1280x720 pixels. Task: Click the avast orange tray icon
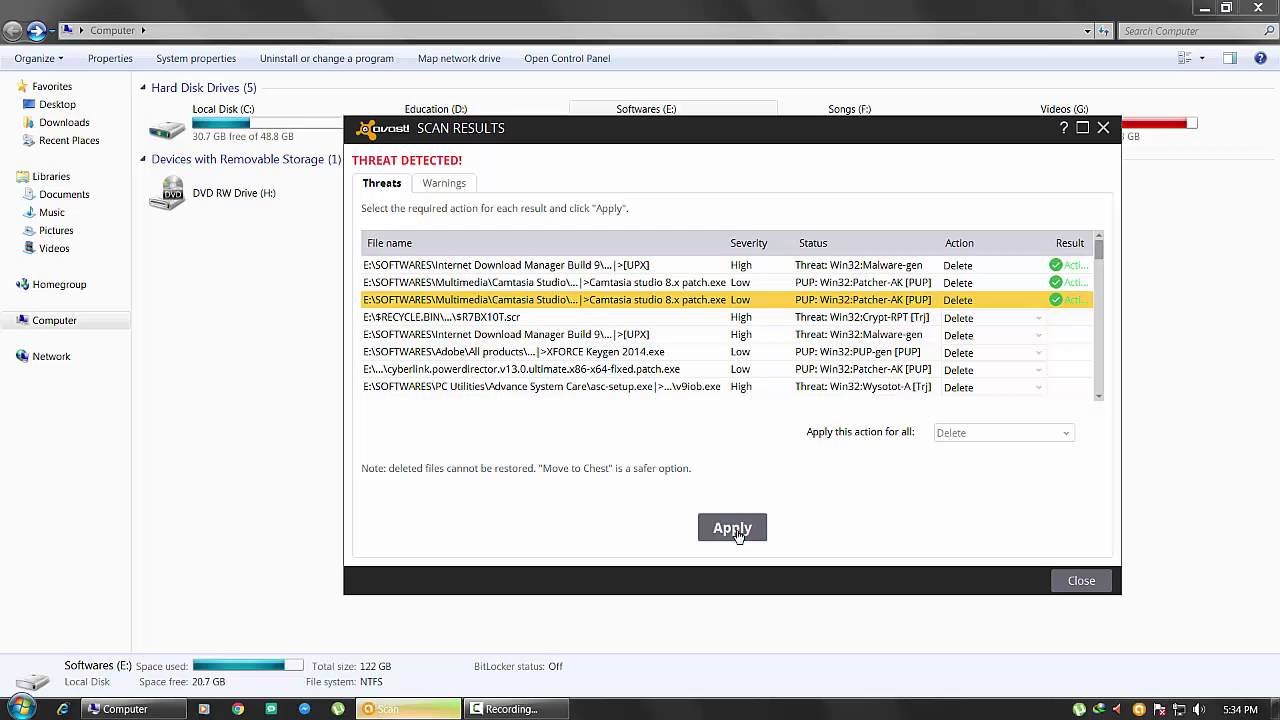1138,710
